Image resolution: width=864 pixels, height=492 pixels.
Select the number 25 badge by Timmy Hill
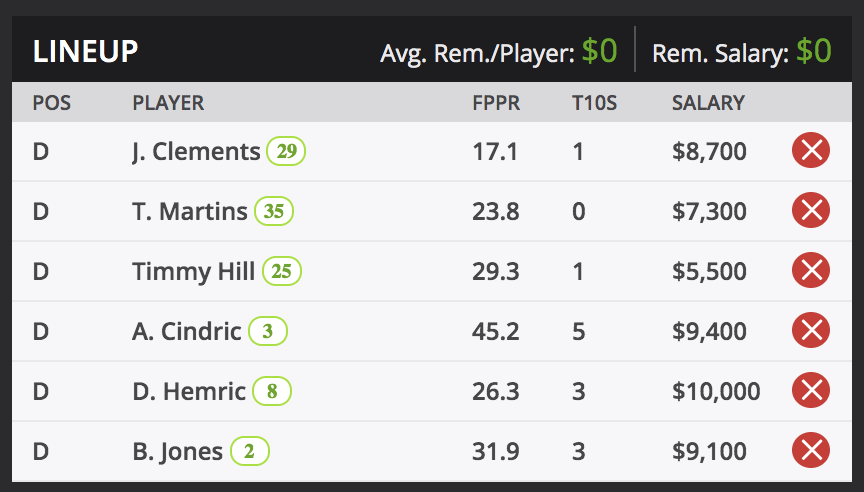282,272
